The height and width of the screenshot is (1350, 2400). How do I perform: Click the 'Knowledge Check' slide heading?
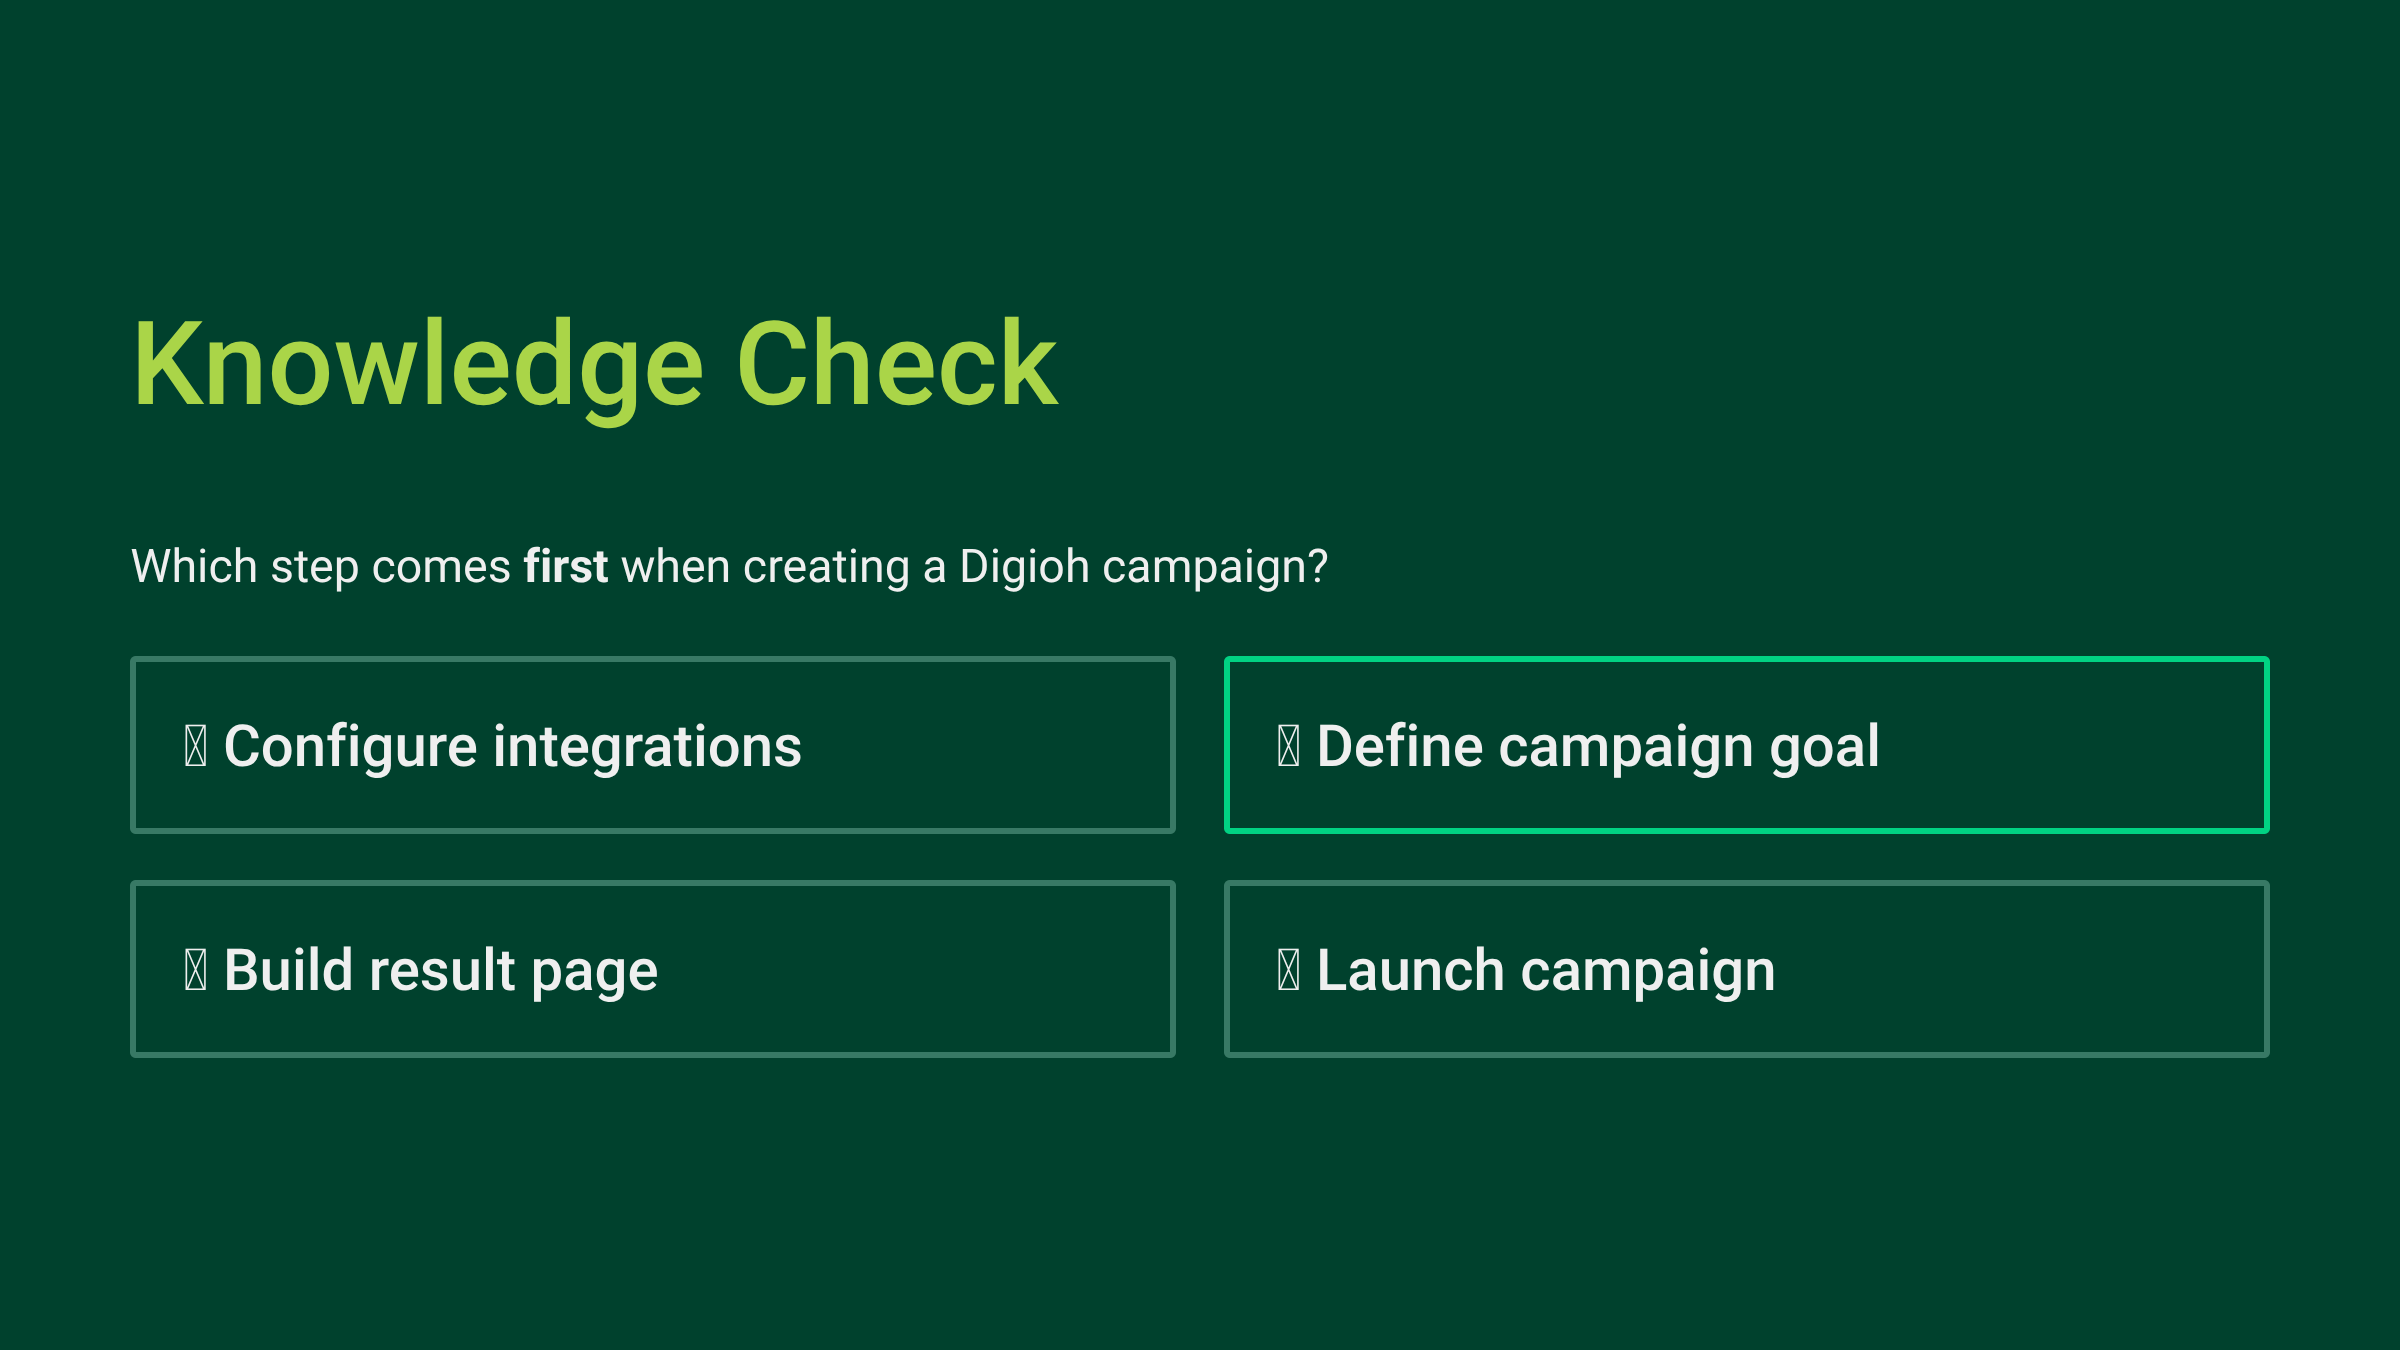(595, 365)
